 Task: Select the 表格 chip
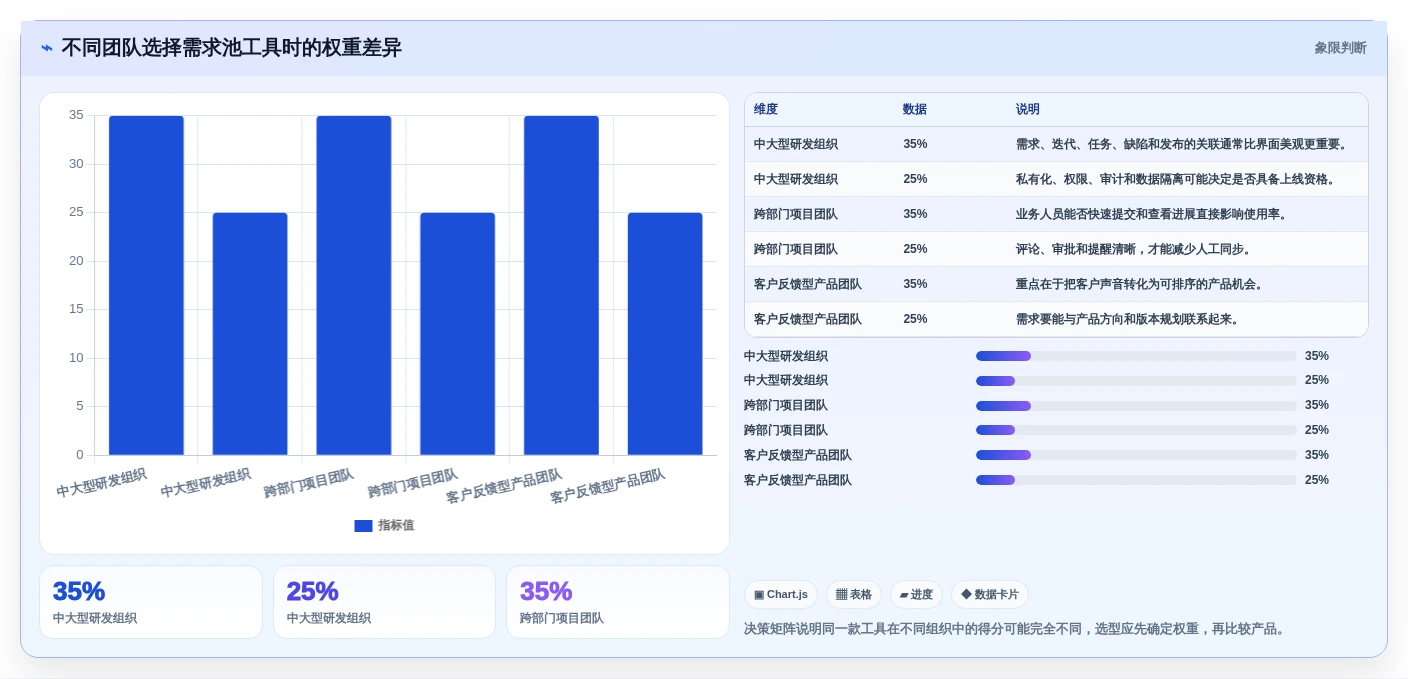coord(854,595)
